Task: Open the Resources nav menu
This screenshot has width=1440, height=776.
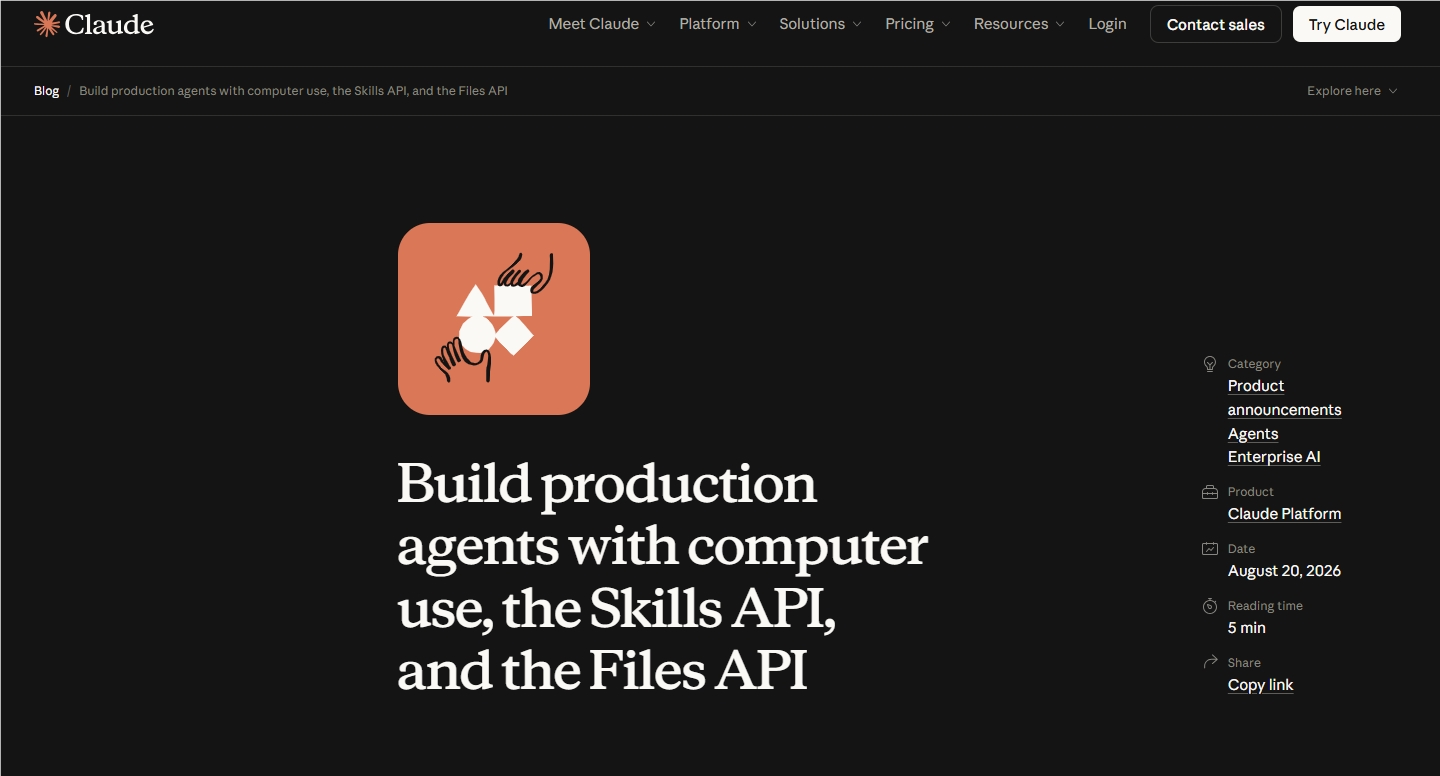Action: point(1019,24)
